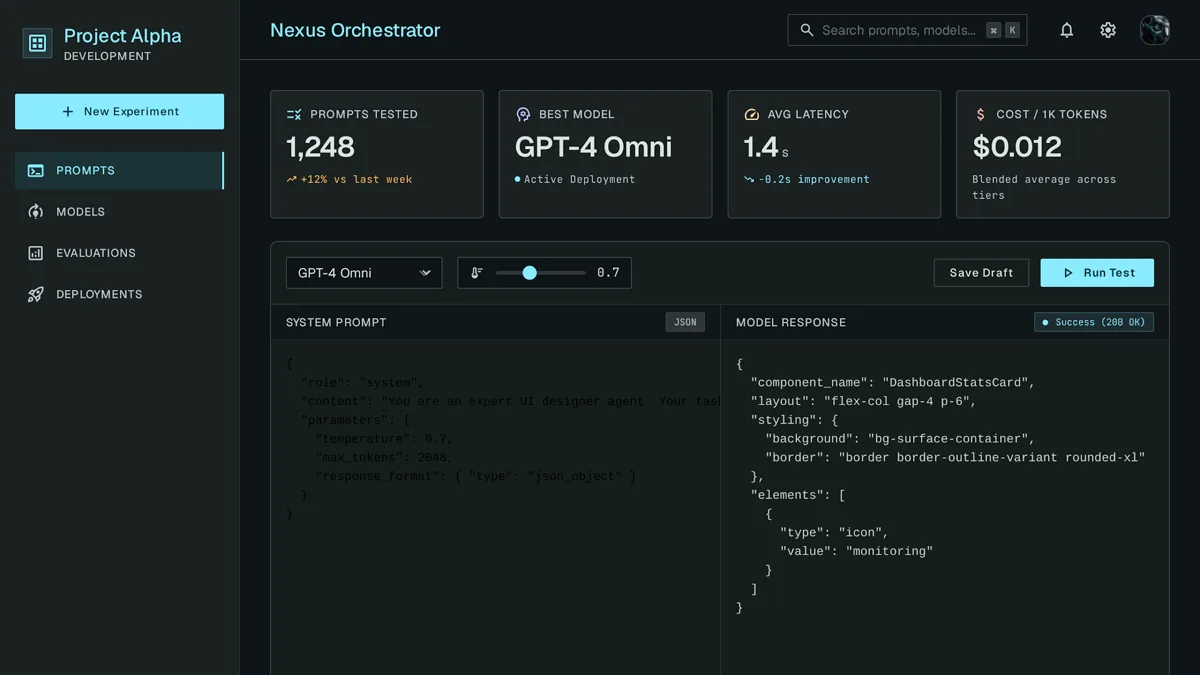Click the SYSTEM PROMPT panel heading
This screenshot has height=675, width=1200.
point(336,322)
